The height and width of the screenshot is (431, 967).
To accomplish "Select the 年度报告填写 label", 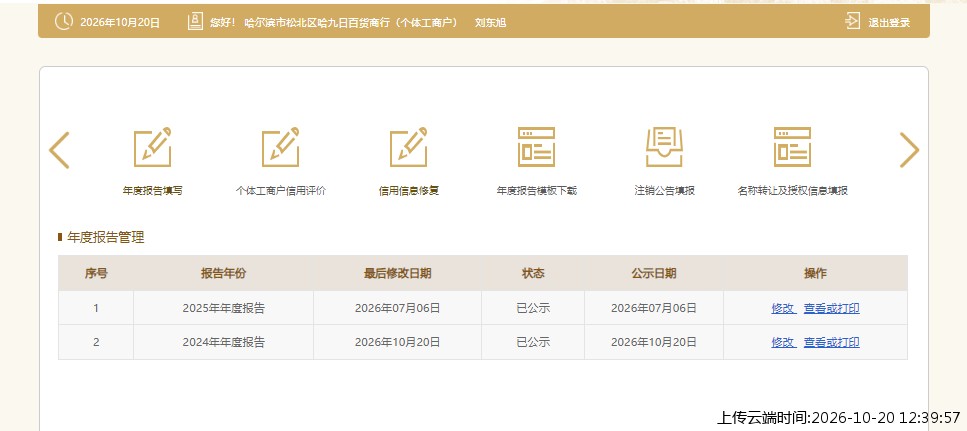I will pyautogui.click(x=152, y=191).
